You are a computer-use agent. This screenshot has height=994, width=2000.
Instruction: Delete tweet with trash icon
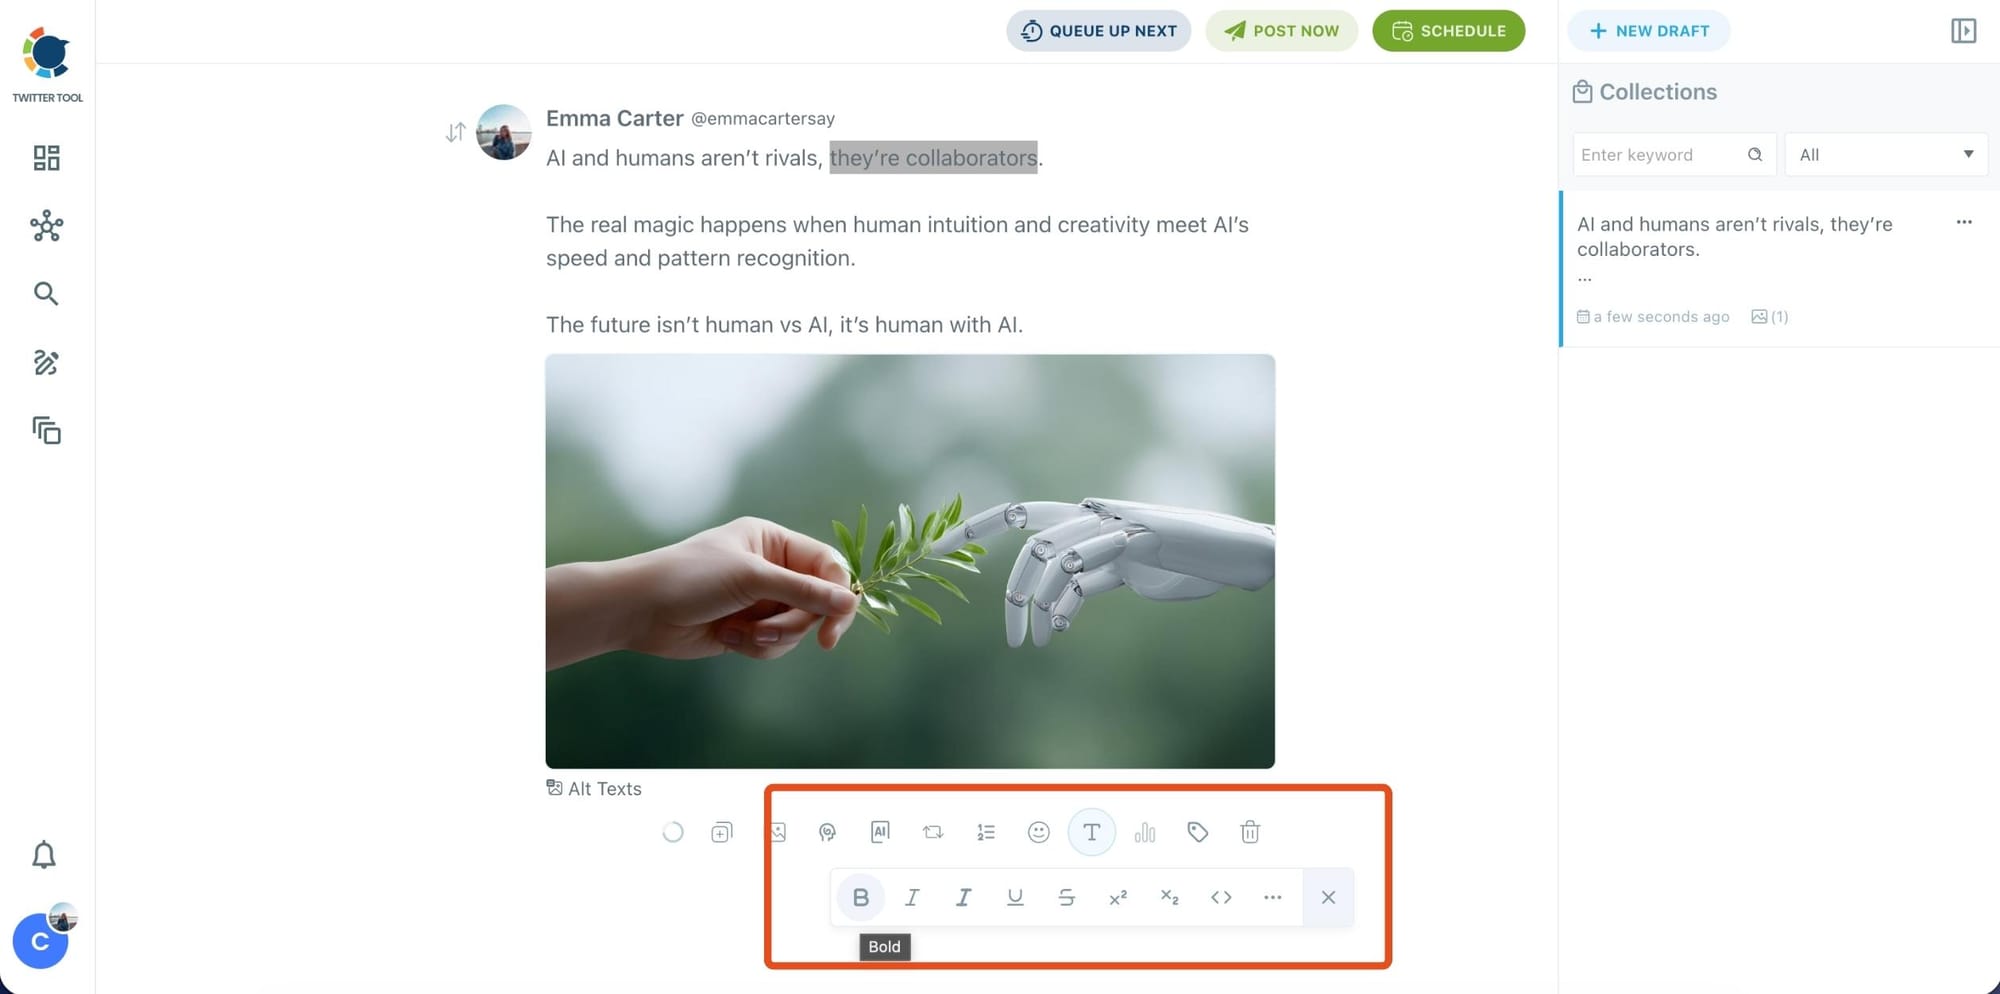[1250, 832]
